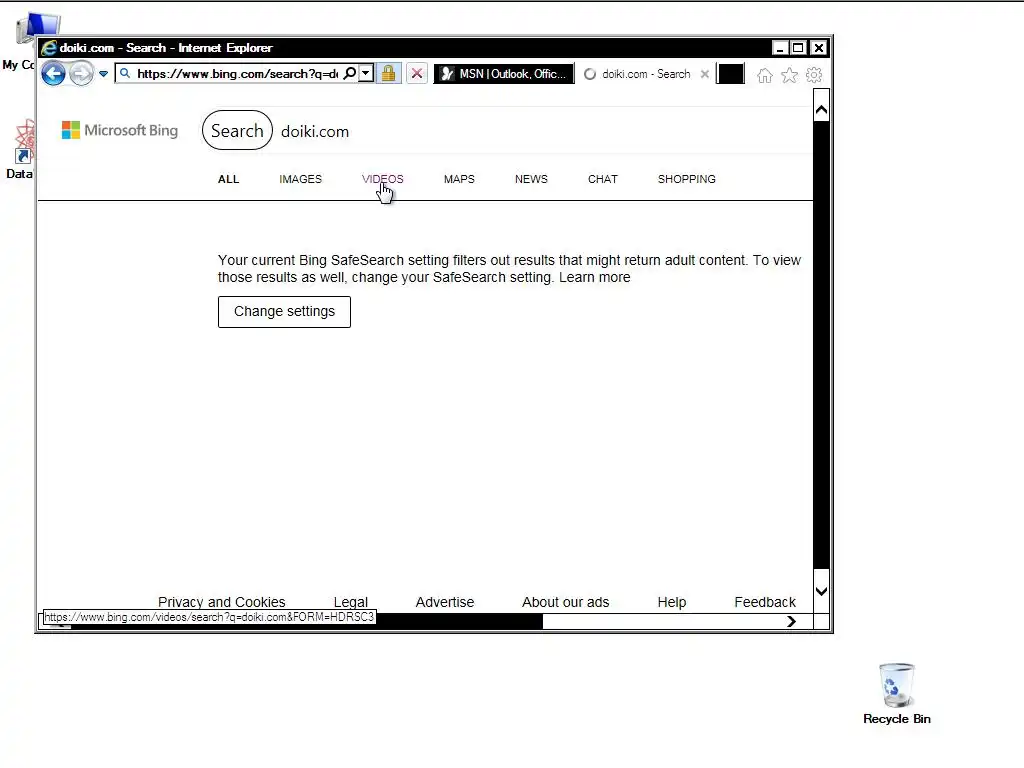Open the My Computer desktop icon
Screen dimensions: 1024x768
(x=25, y=40)
